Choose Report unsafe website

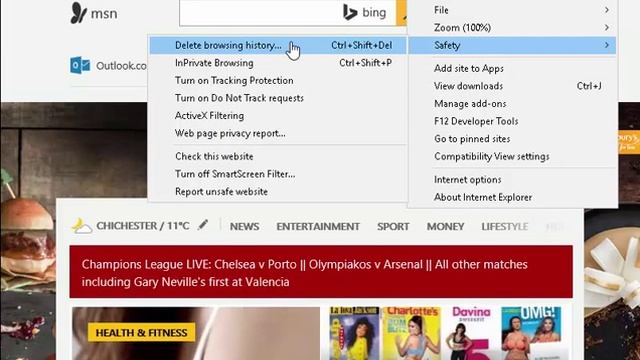click(278, 191)
